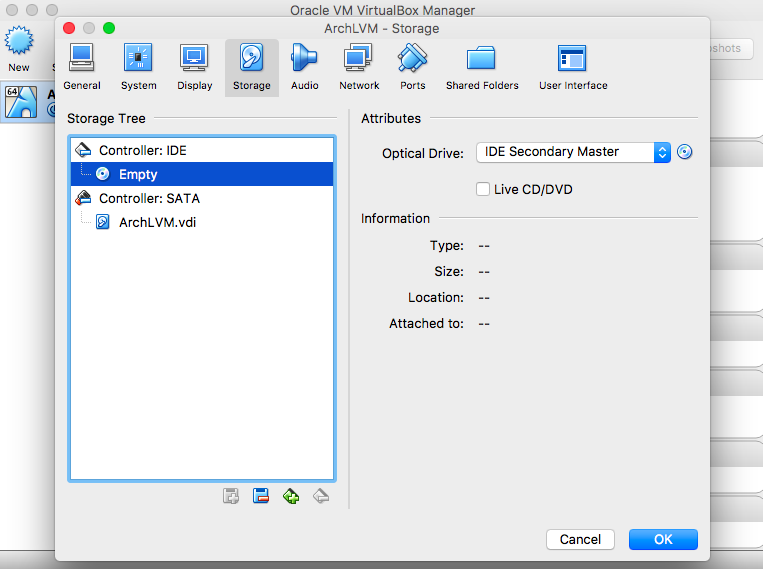Click the SATA controller icon
Image resolution: width=763 pixels, height=569 pixels.
click(x=83, y=198)
